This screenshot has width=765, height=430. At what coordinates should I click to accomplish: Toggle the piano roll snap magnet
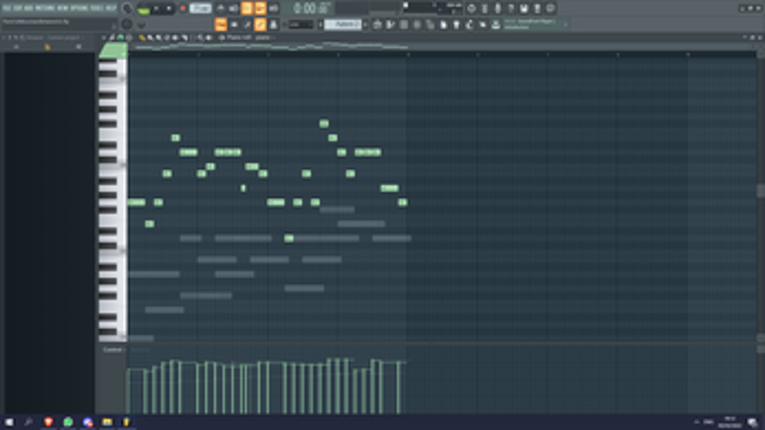[121, 38]
